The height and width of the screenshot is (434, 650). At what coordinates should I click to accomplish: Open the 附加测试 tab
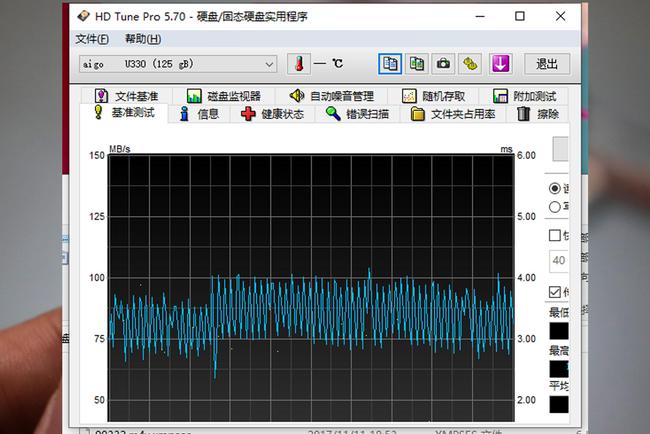coord(525,96)
